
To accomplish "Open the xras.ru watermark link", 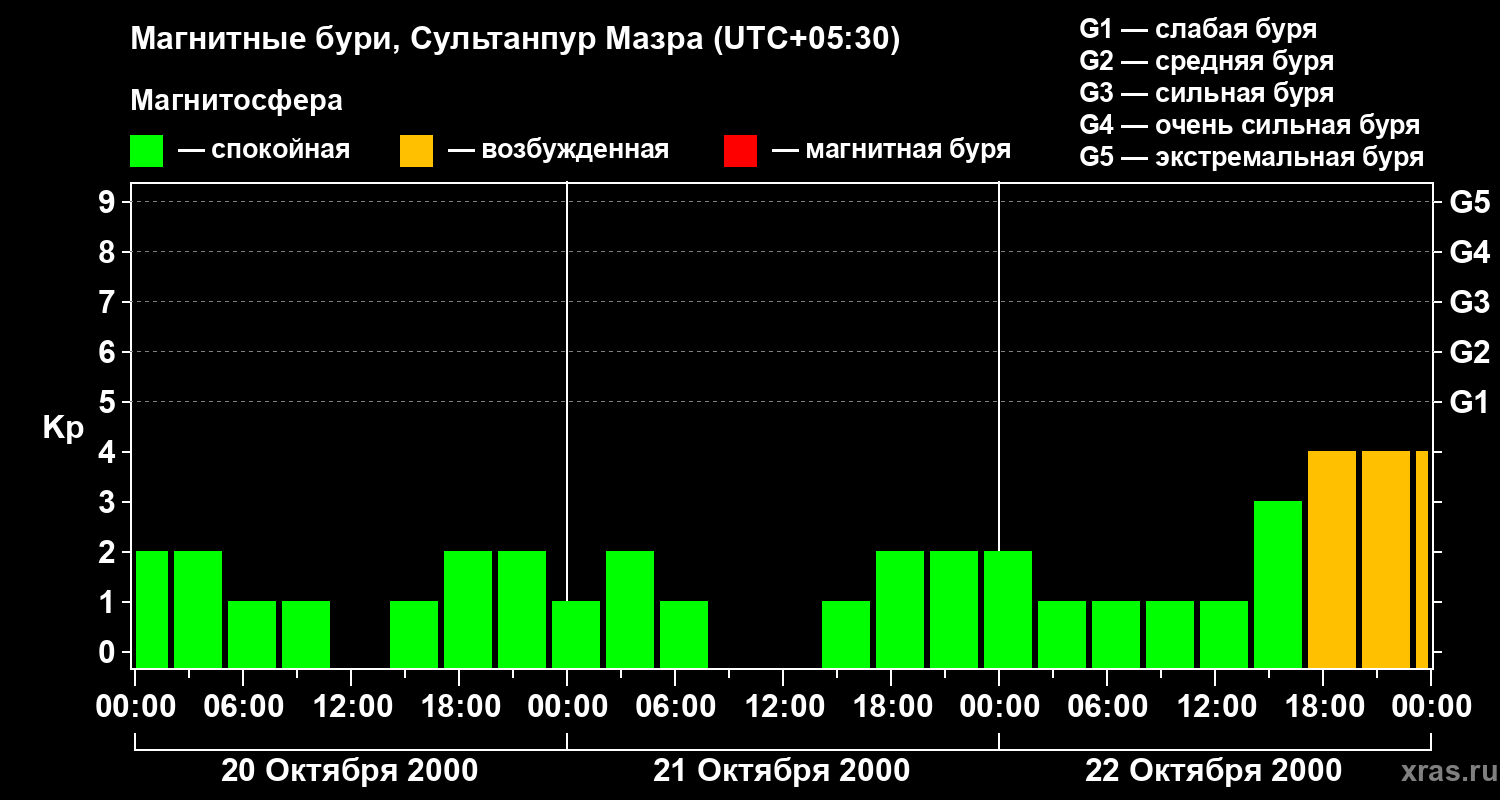I will [1443, 772].
